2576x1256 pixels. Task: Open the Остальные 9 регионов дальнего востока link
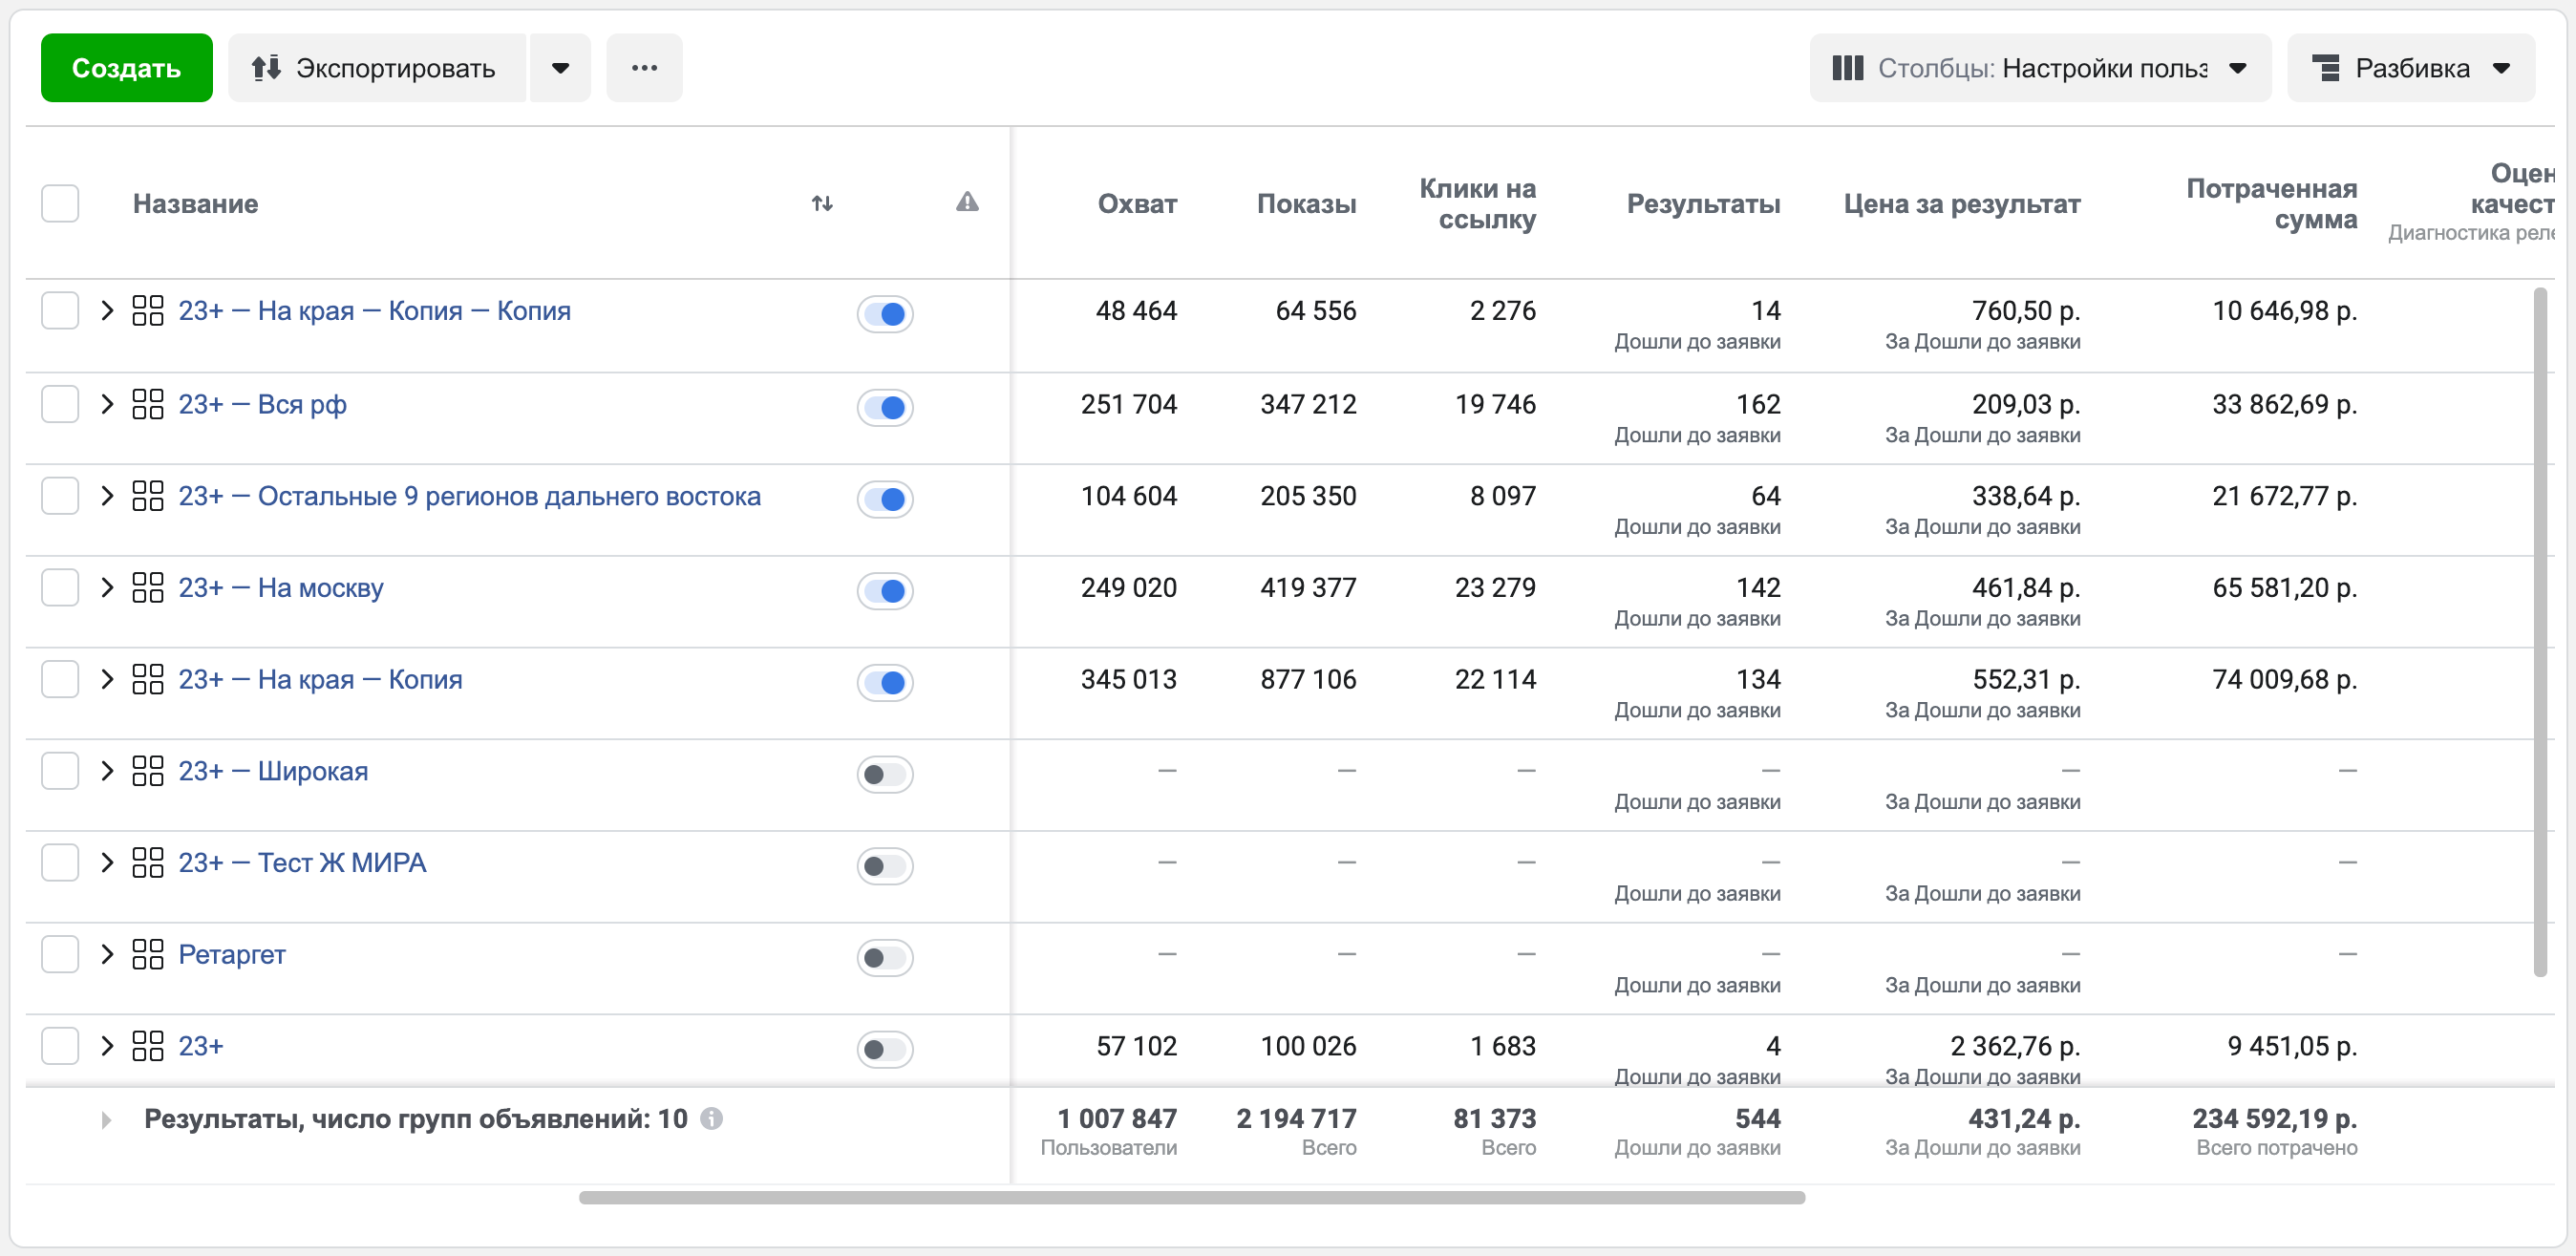tap(470, 495)
